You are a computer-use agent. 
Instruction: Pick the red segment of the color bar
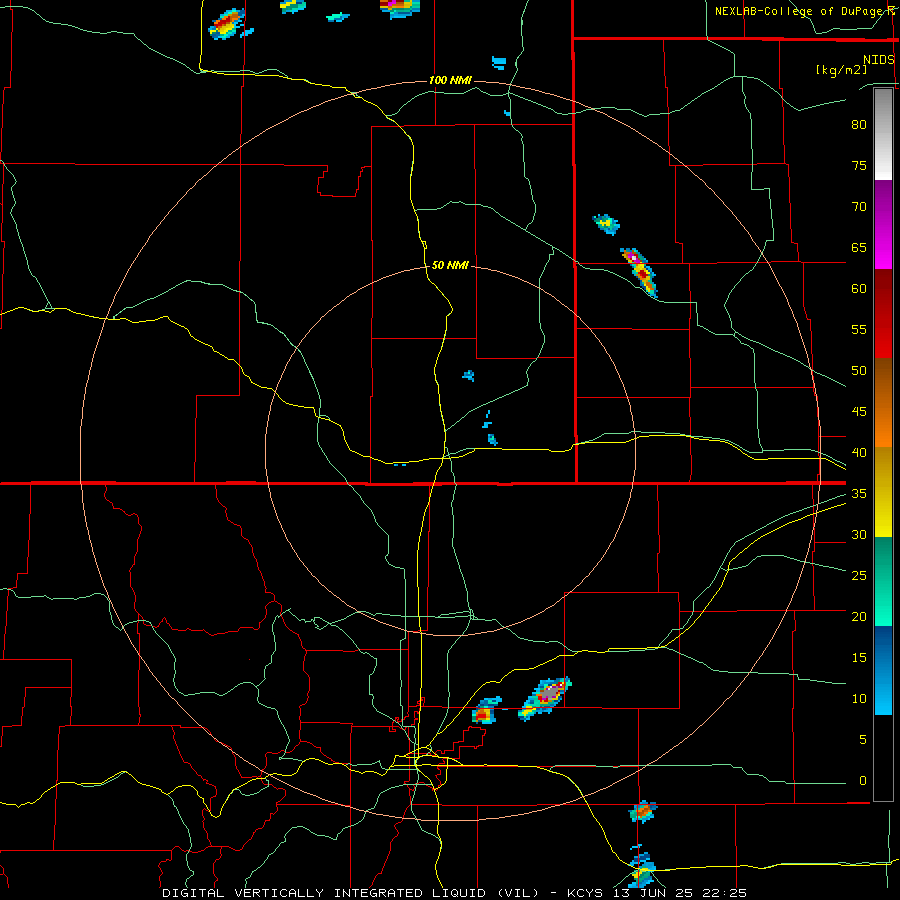tap(883, 314)
